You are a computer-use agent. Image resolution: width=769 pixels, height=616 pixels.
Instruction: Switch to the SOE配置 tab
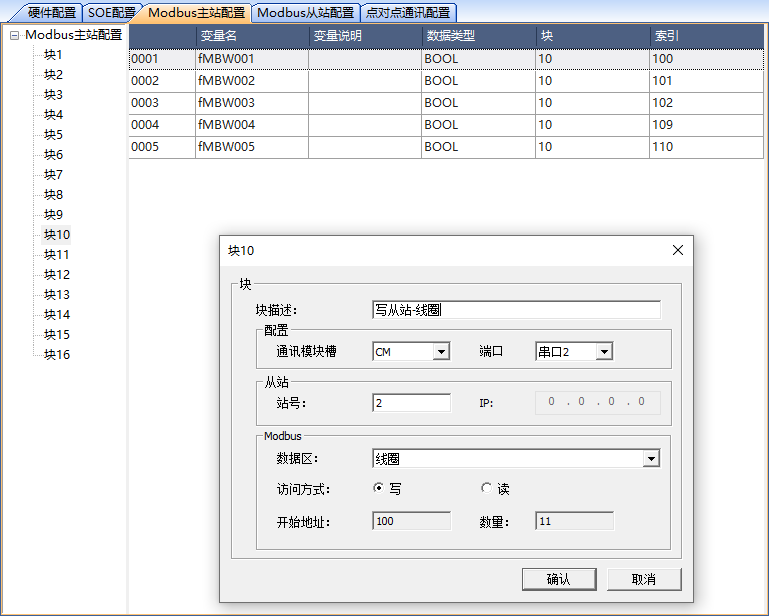pos(112,13)
